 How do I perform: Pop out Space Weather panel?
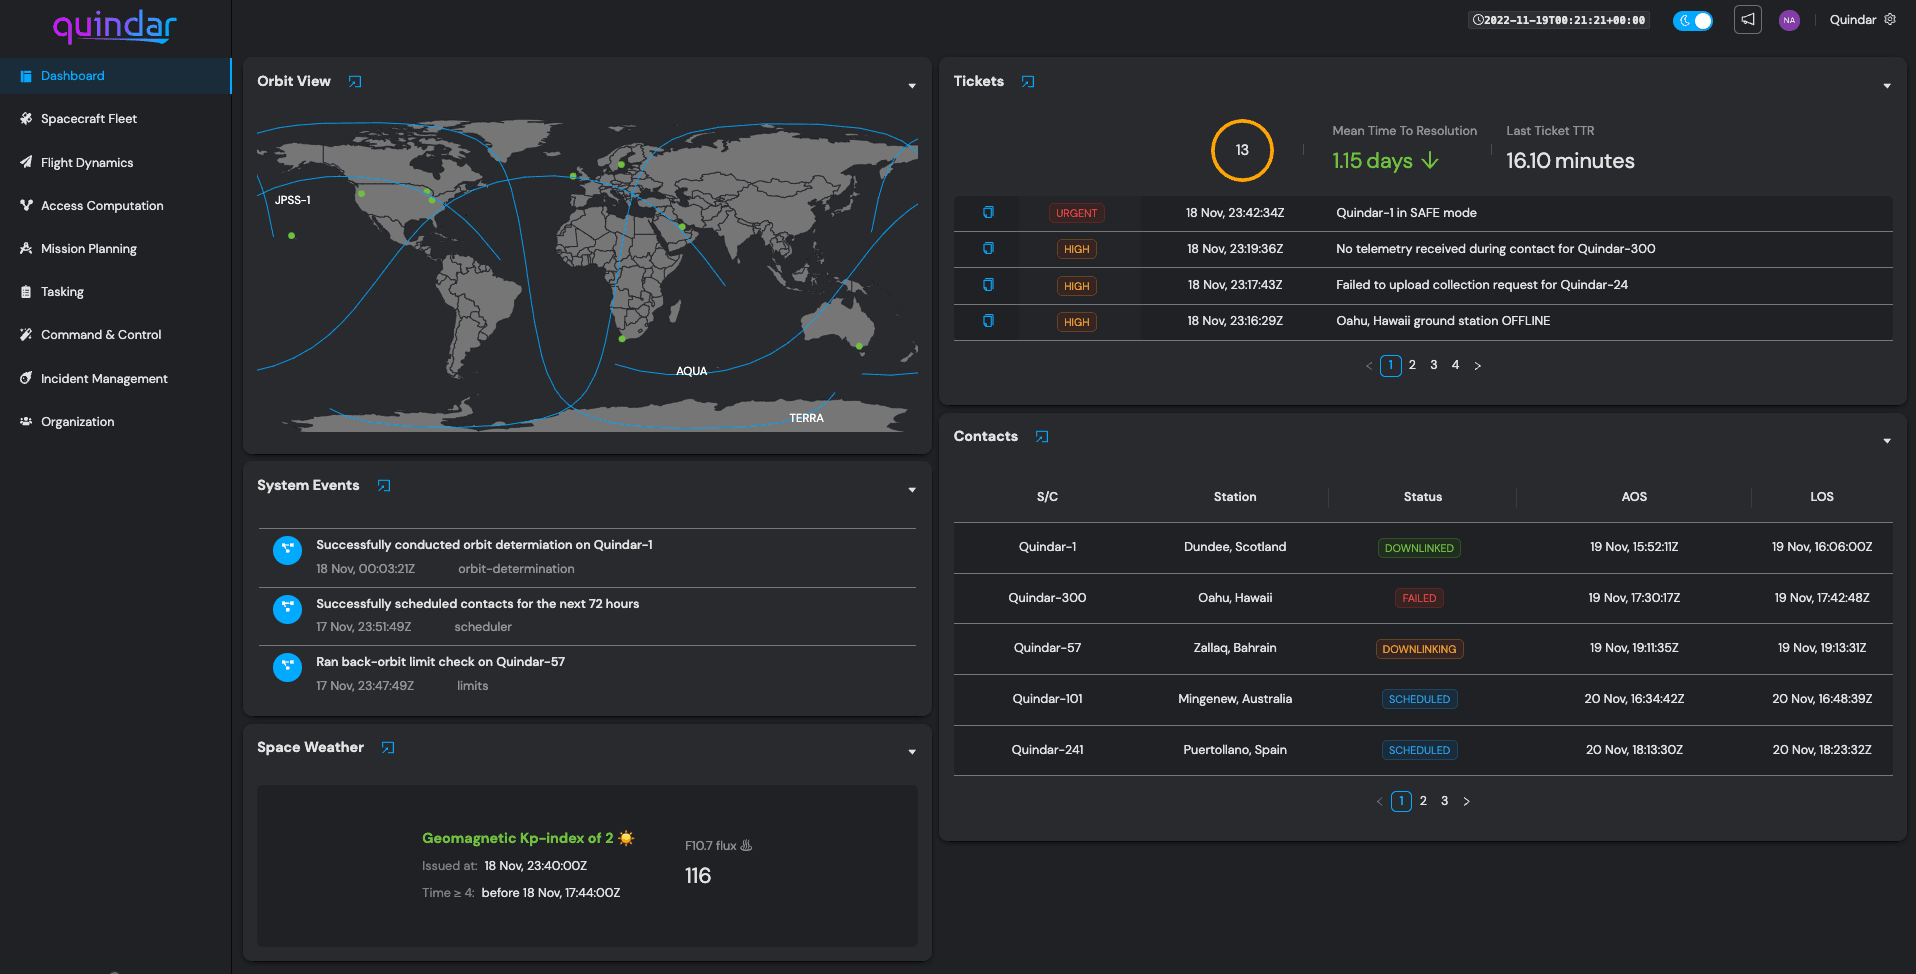[x=388, y=748]
